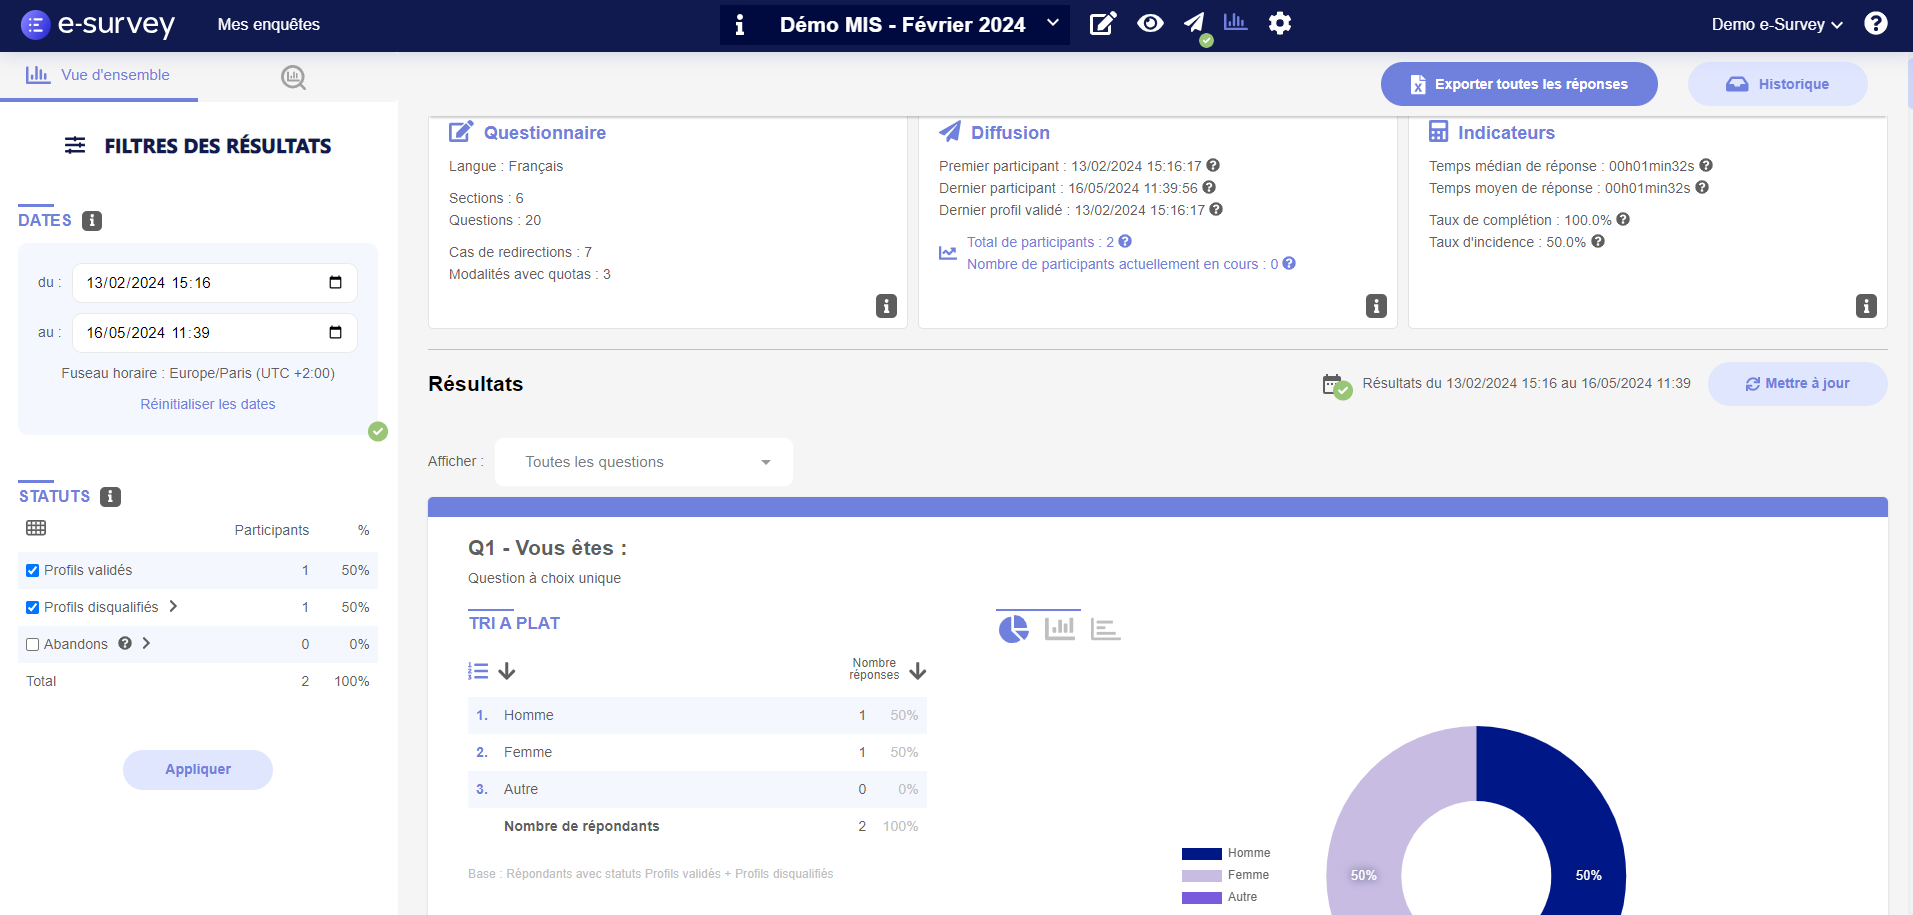This screenshot has width=1913, height=915.
Task: Click the help question mark icon
Action: (1876, 24)
